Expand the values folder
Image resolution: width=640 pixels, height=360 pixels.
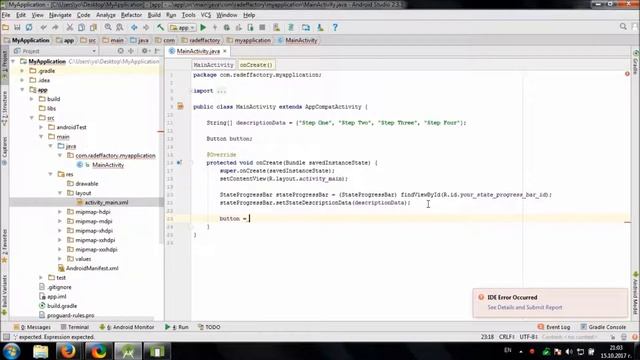point(60,259)
